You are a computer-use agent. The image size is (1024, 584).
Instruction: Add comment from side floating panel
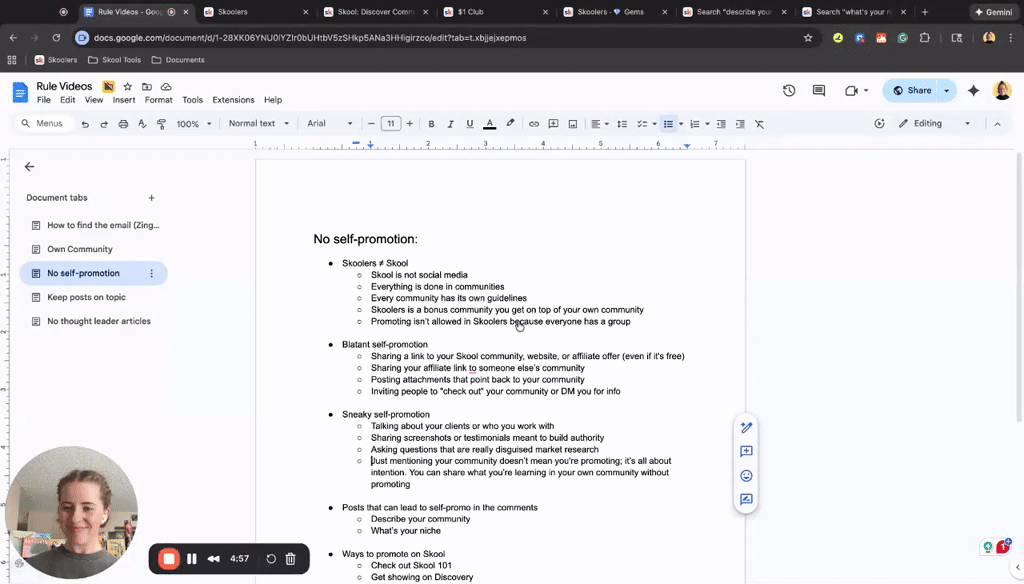point(746,451)
